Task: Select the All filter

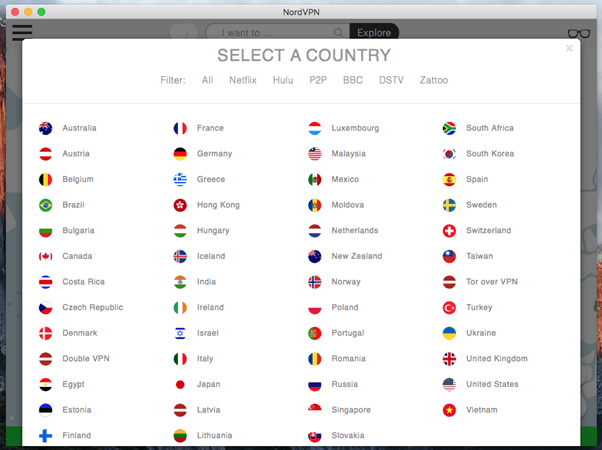Action: point(207,80)
